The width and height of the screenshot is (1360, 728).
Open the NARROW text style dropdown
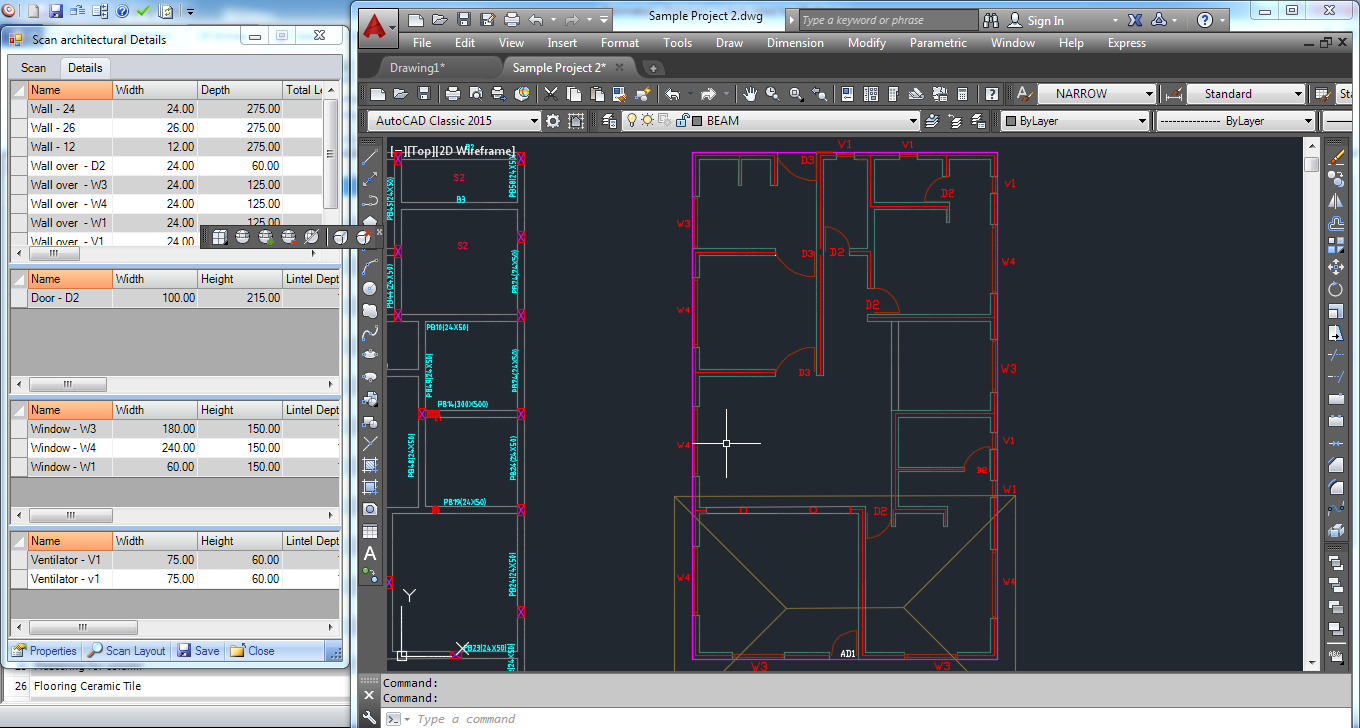tap(1149, 94)
